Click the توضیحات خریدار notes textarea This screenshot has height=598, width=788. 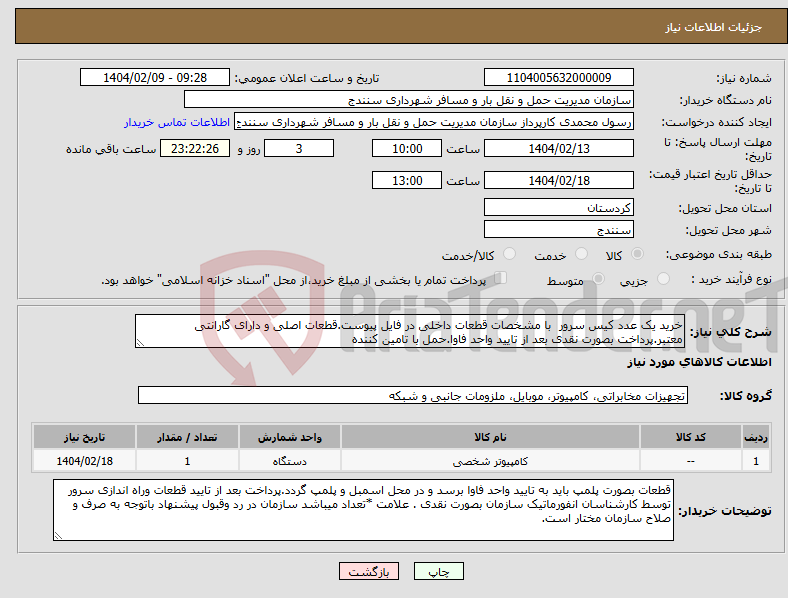click(363, 510)
